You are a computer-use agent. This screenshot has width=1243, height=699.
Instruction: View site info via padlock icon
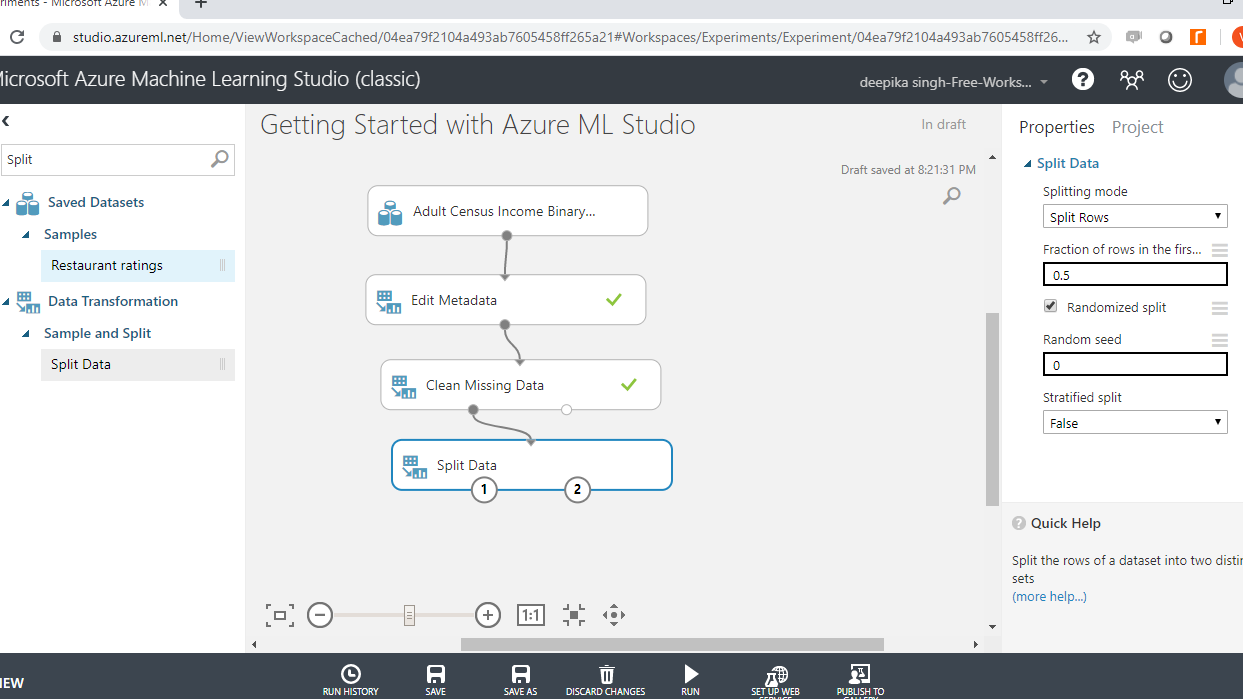pyautogui.click(x=55, y=37)
